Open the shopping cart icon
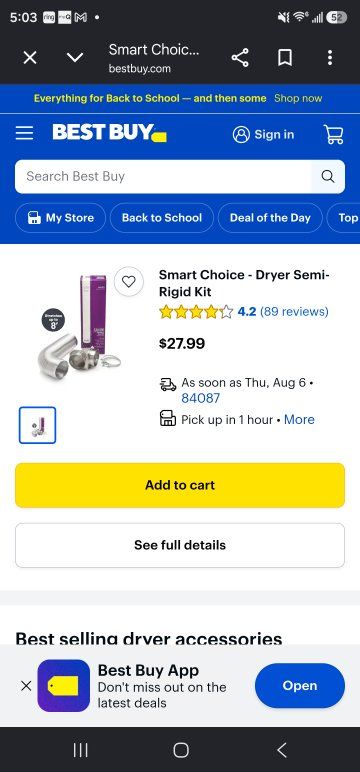This screenshot has height=772, width=360. (333, 134)
